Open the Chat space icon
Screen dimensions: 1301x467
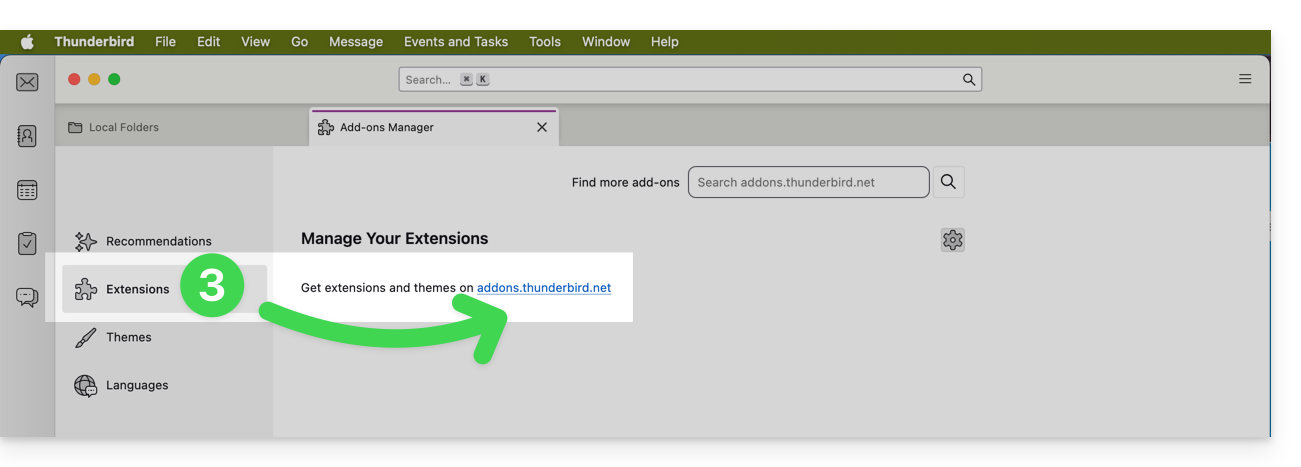tap(27, 297)
